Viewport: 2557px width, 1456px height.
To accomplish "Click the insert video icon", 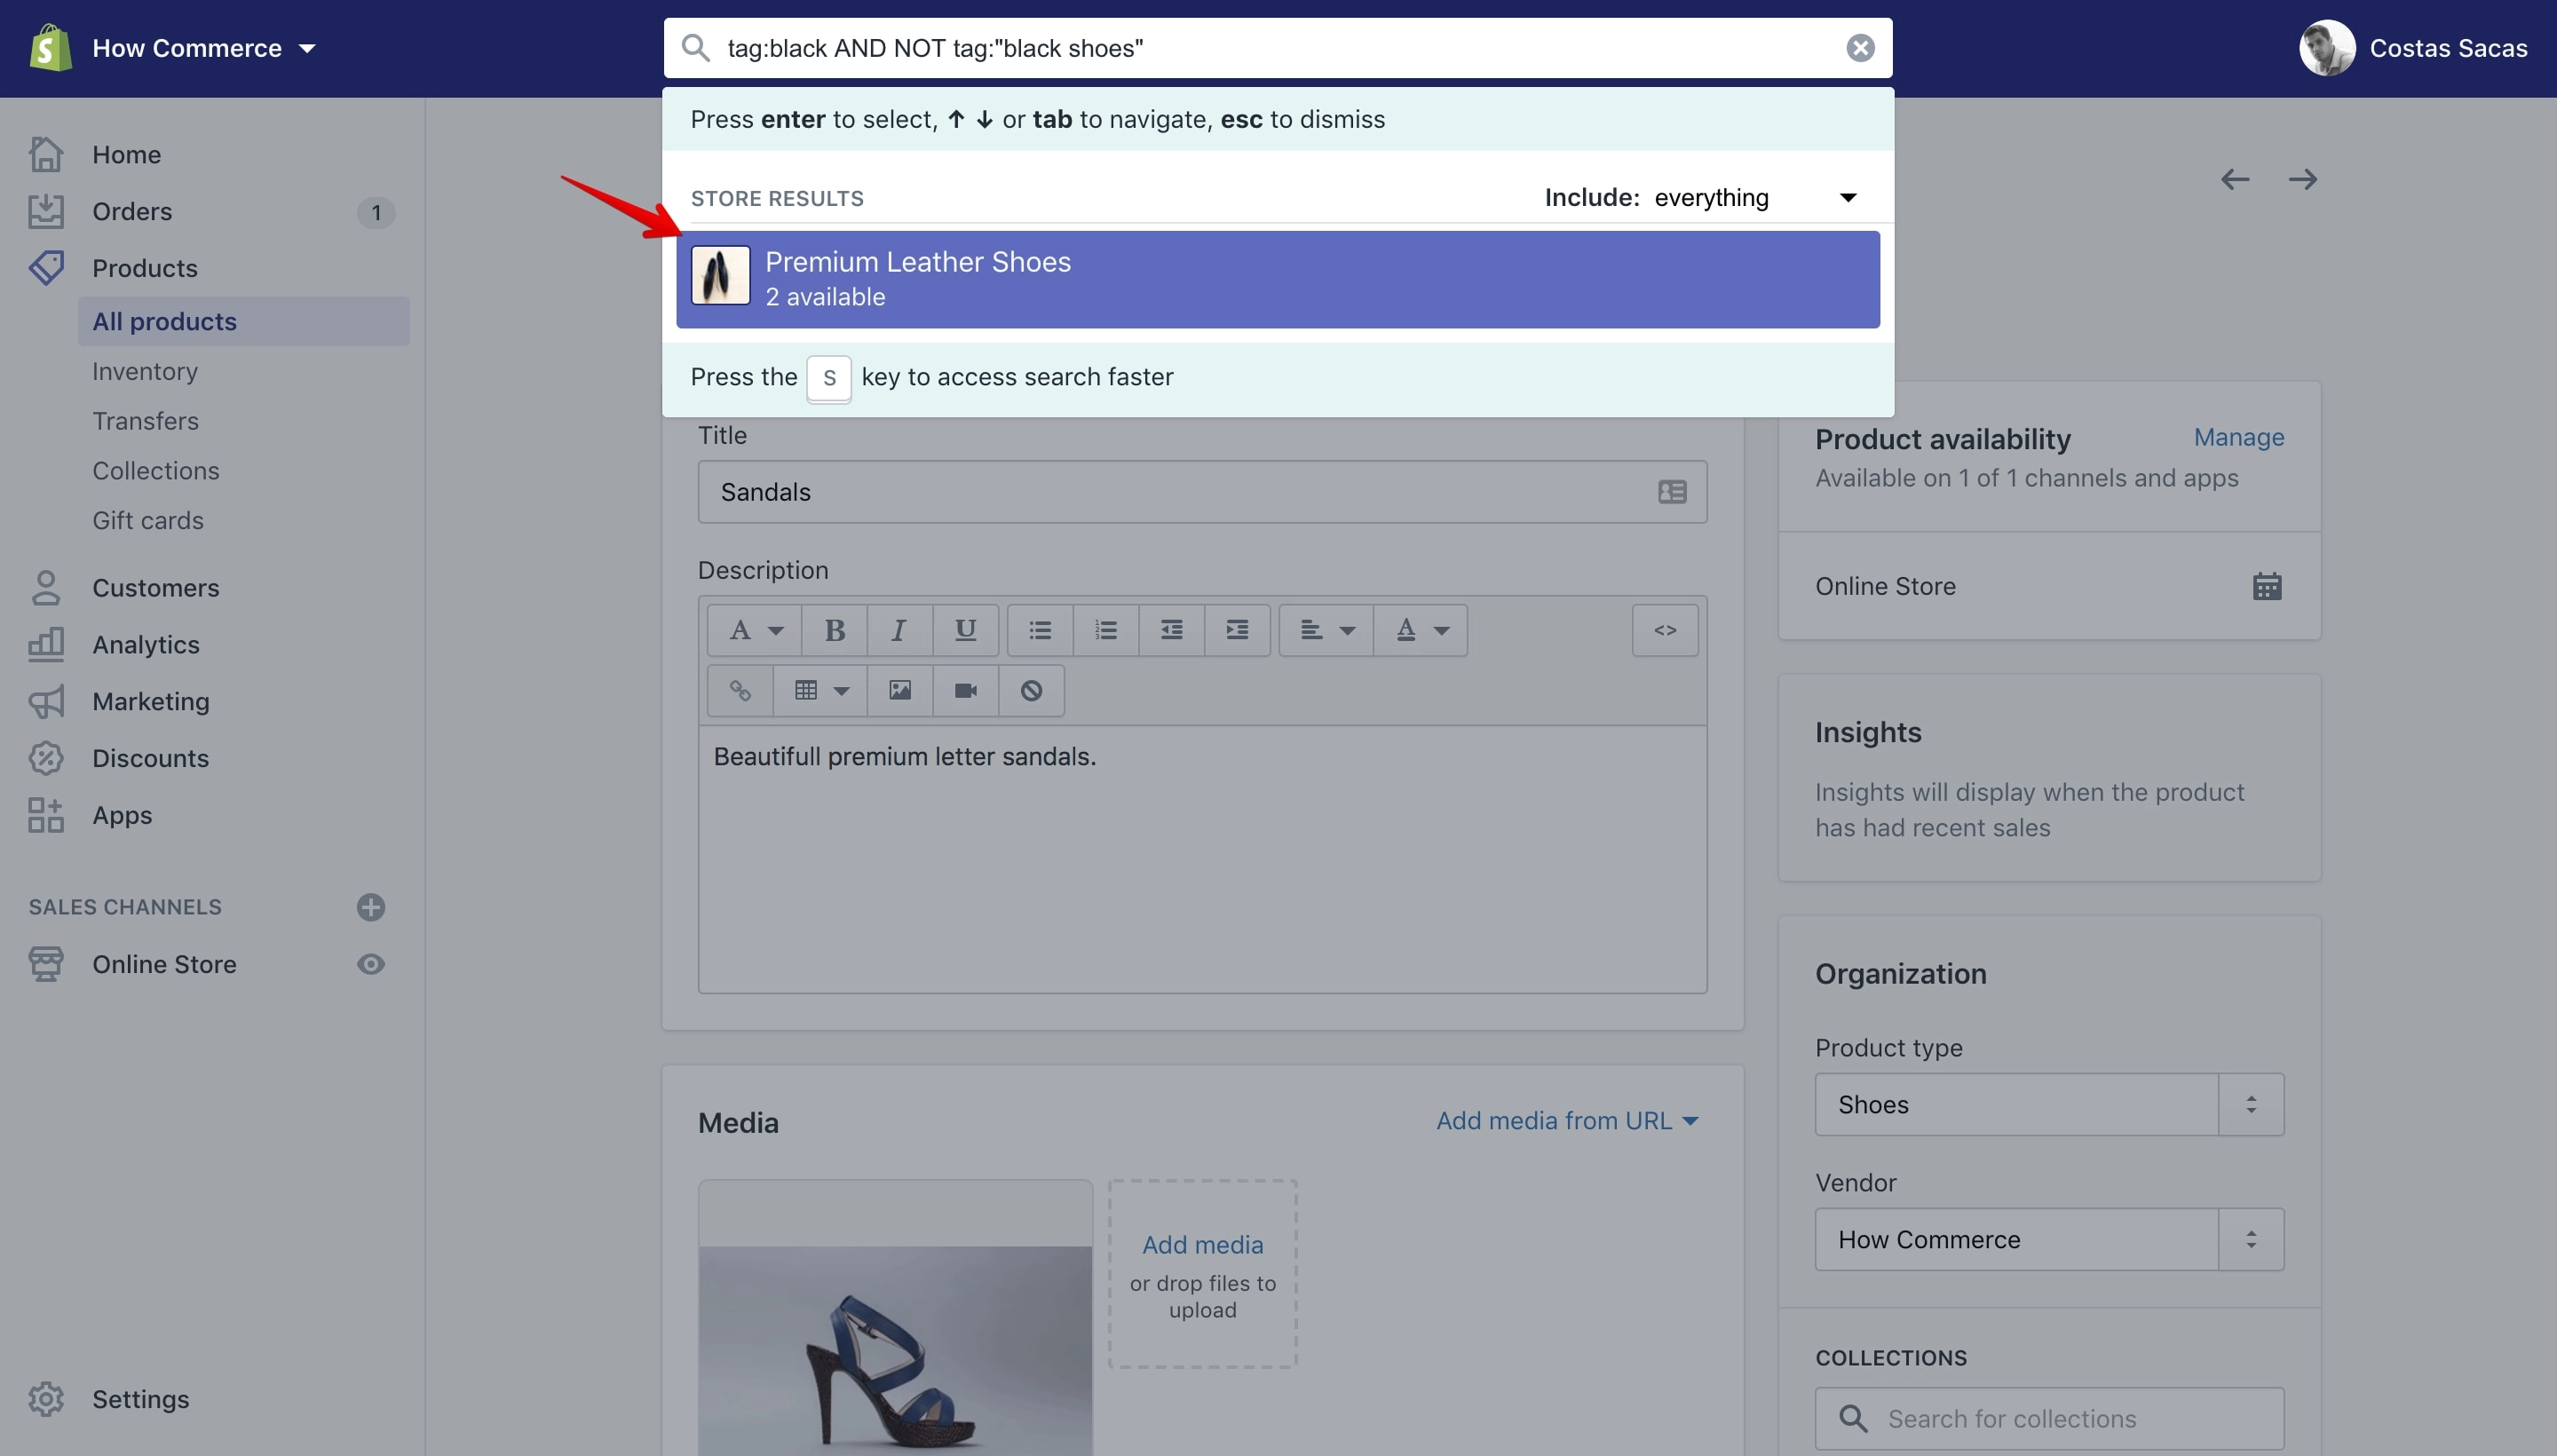I will pos(965,690).
